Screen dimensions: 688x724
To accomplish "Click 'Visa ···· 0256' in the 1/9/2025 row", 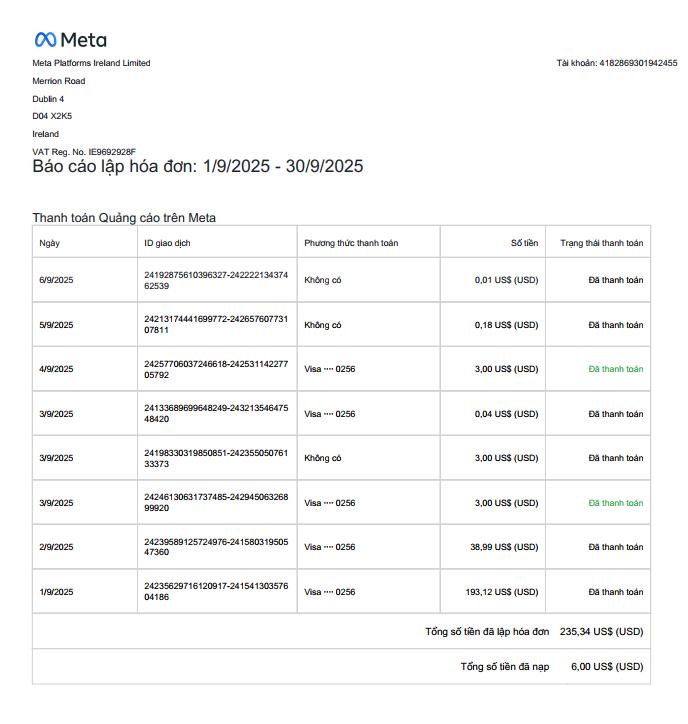I will (x=330, y=592).
